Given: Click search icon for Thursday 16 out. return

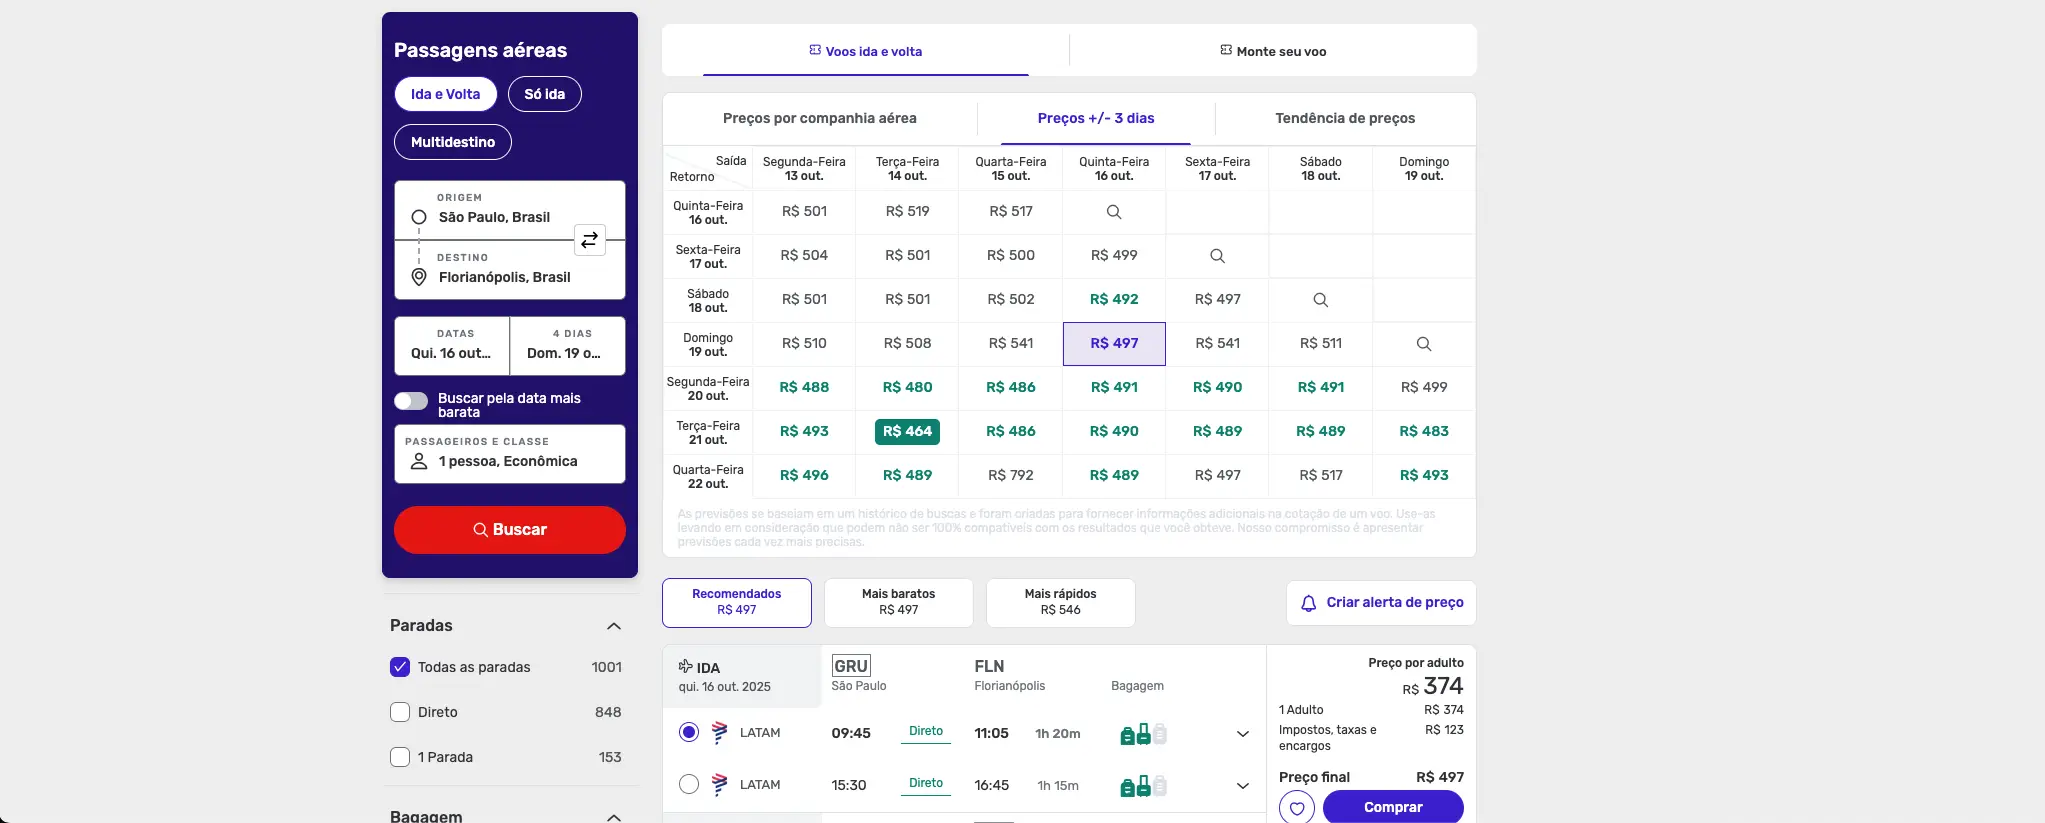Looking at the screenshot, I should 1113,212.
